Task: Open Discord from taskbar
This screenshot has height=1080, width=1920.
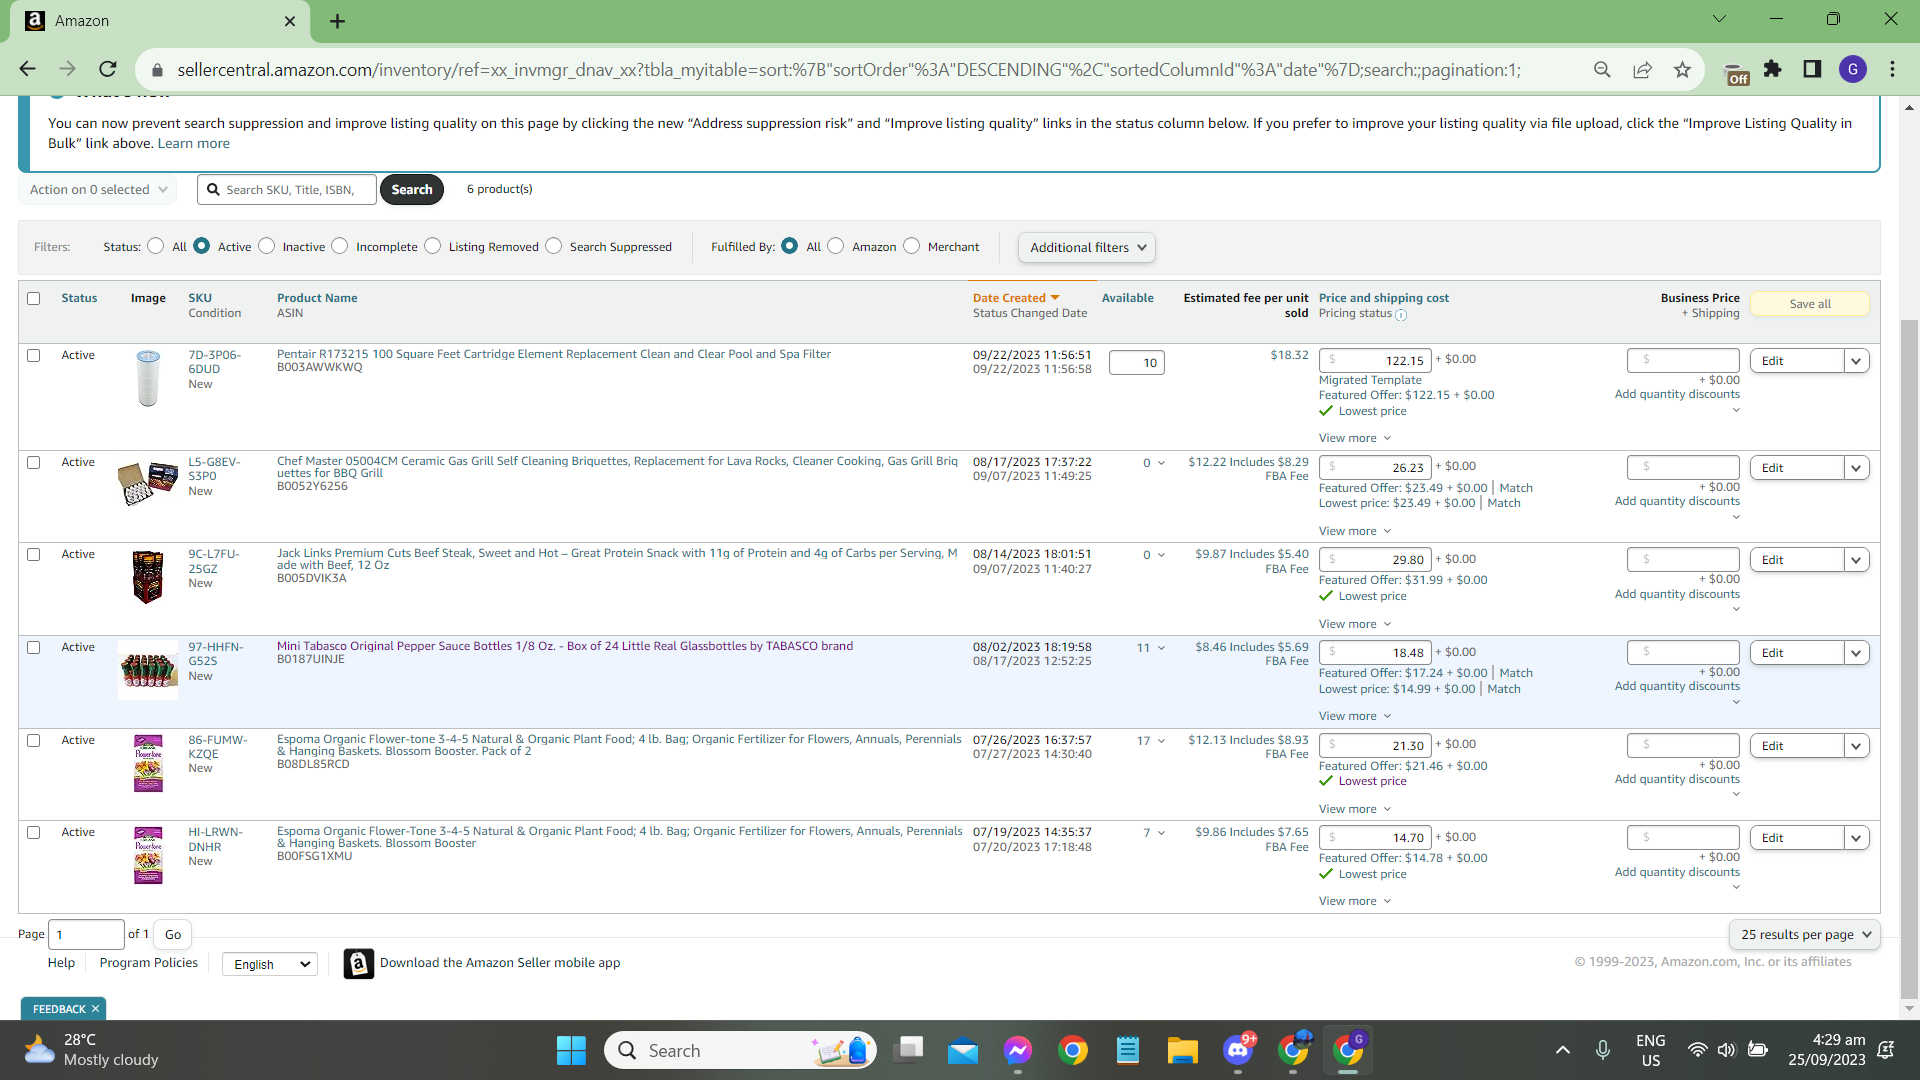Action: (1238, 1050)
